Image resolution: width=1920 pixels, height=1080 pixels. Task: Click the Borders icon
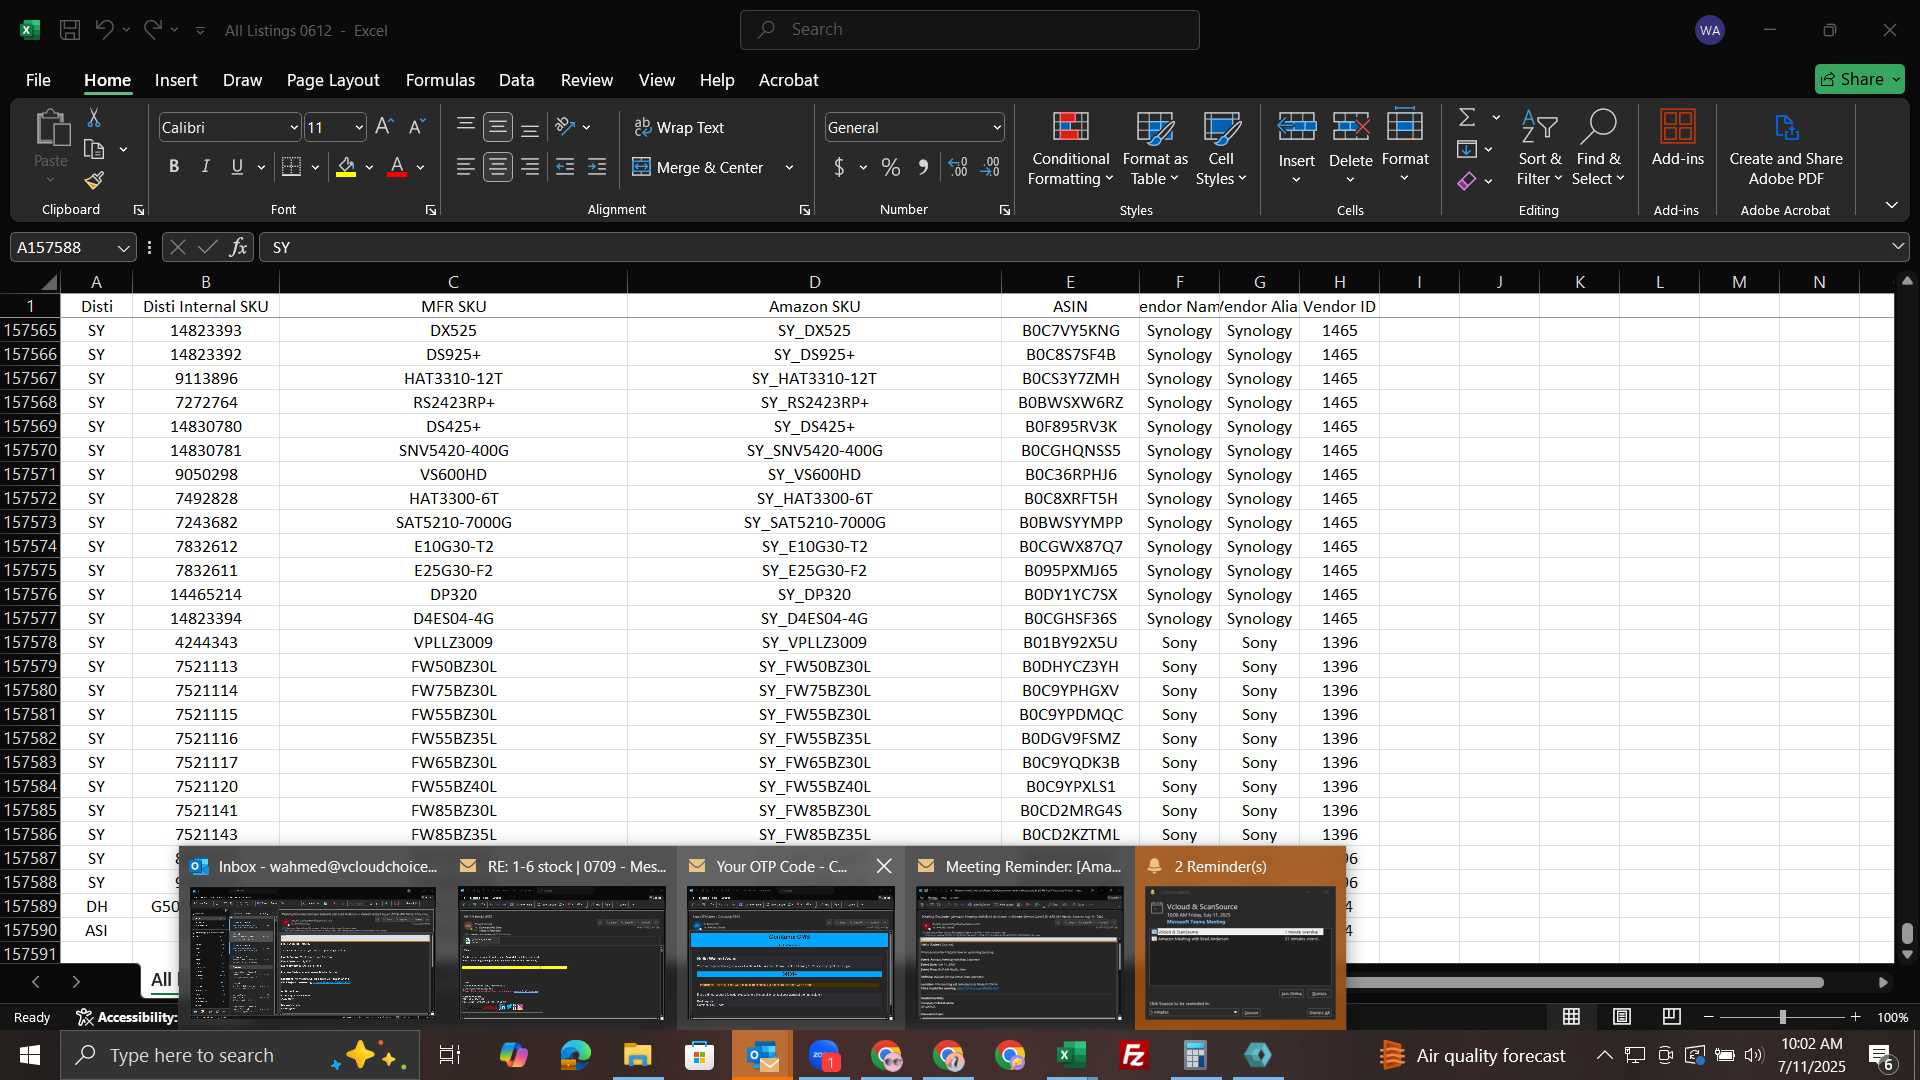click(x=292, y=167)
